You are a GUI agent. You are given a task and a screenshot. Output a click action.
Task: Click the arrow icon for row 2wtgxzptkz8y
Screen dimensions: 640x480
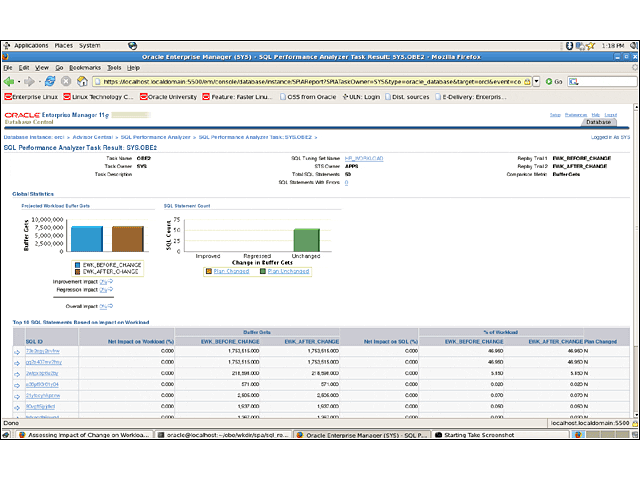tap(17, 374)
